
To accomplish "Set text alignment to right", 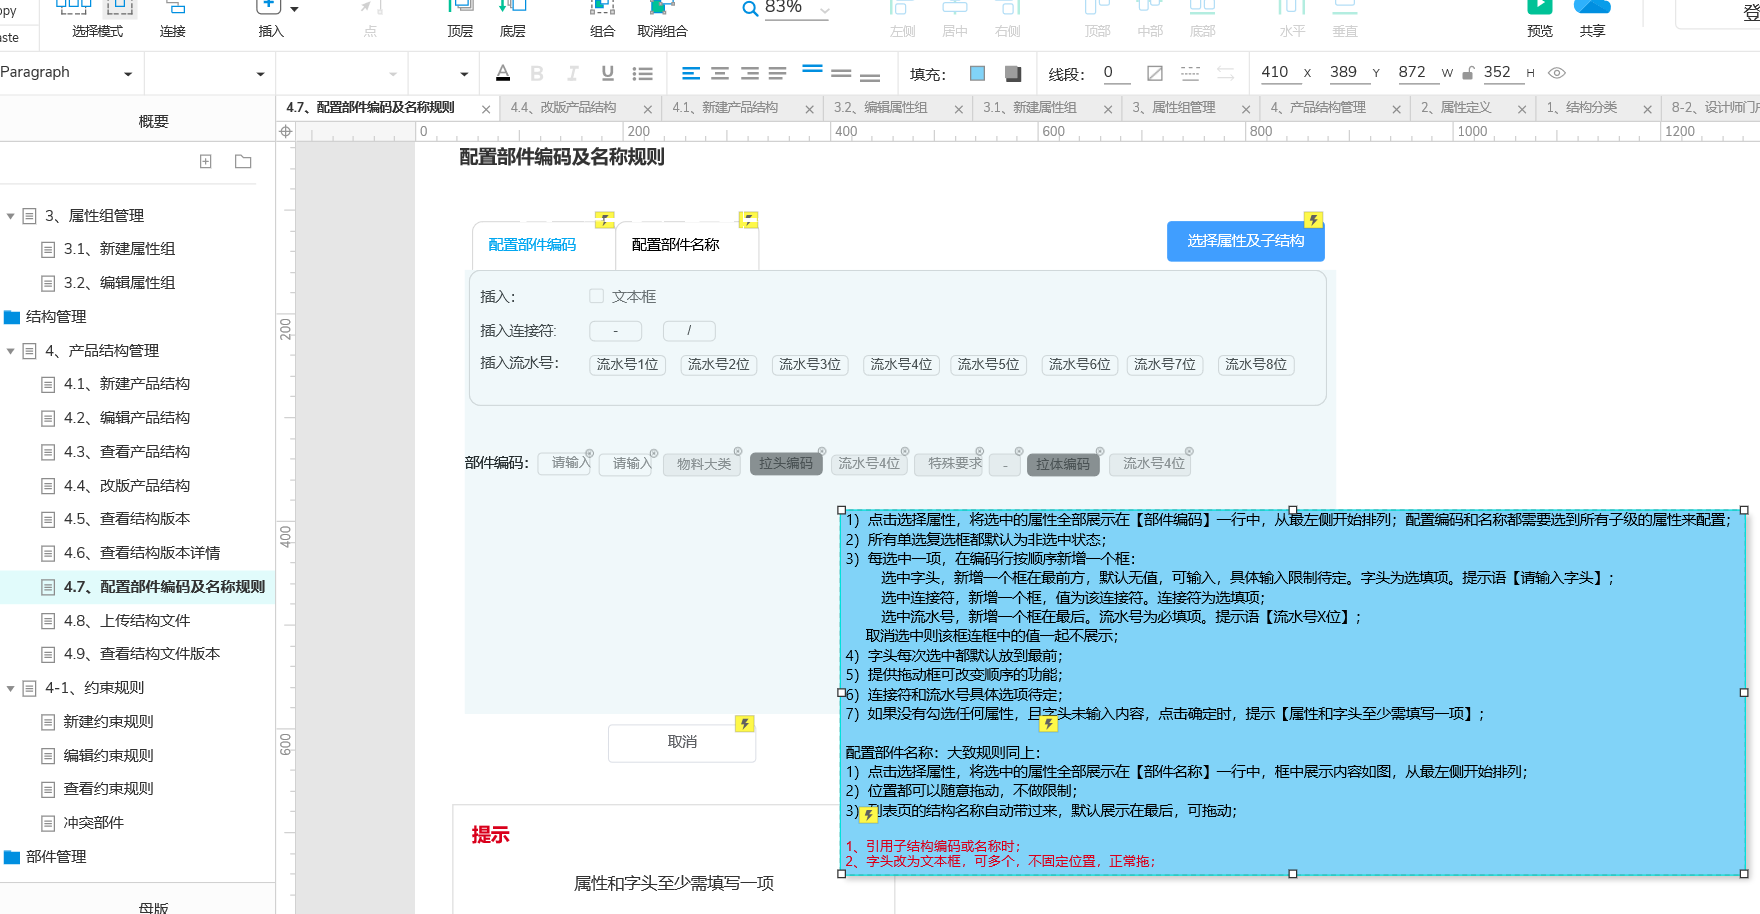I will click(x=749, y=73).
